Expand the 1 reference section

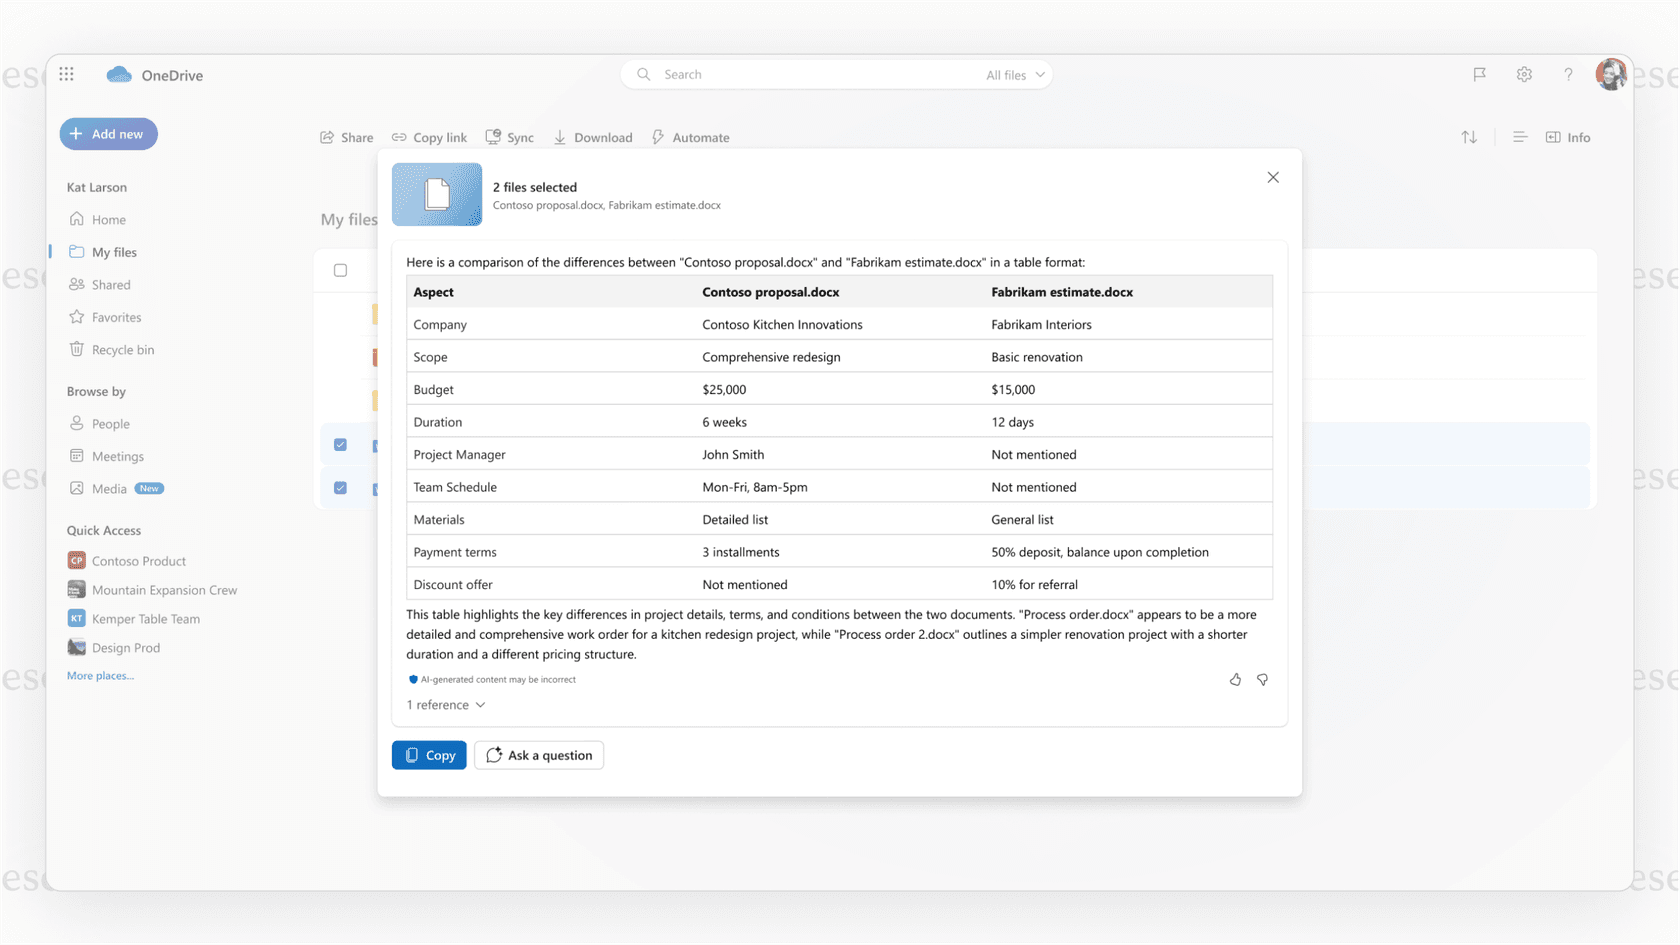click(445, 705)
